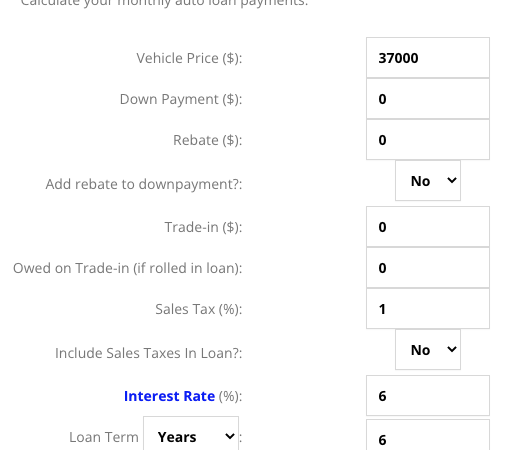Click the Sales Tax (%) label
This screenshot has height=450, width=517.
click(x=199, y=309)
